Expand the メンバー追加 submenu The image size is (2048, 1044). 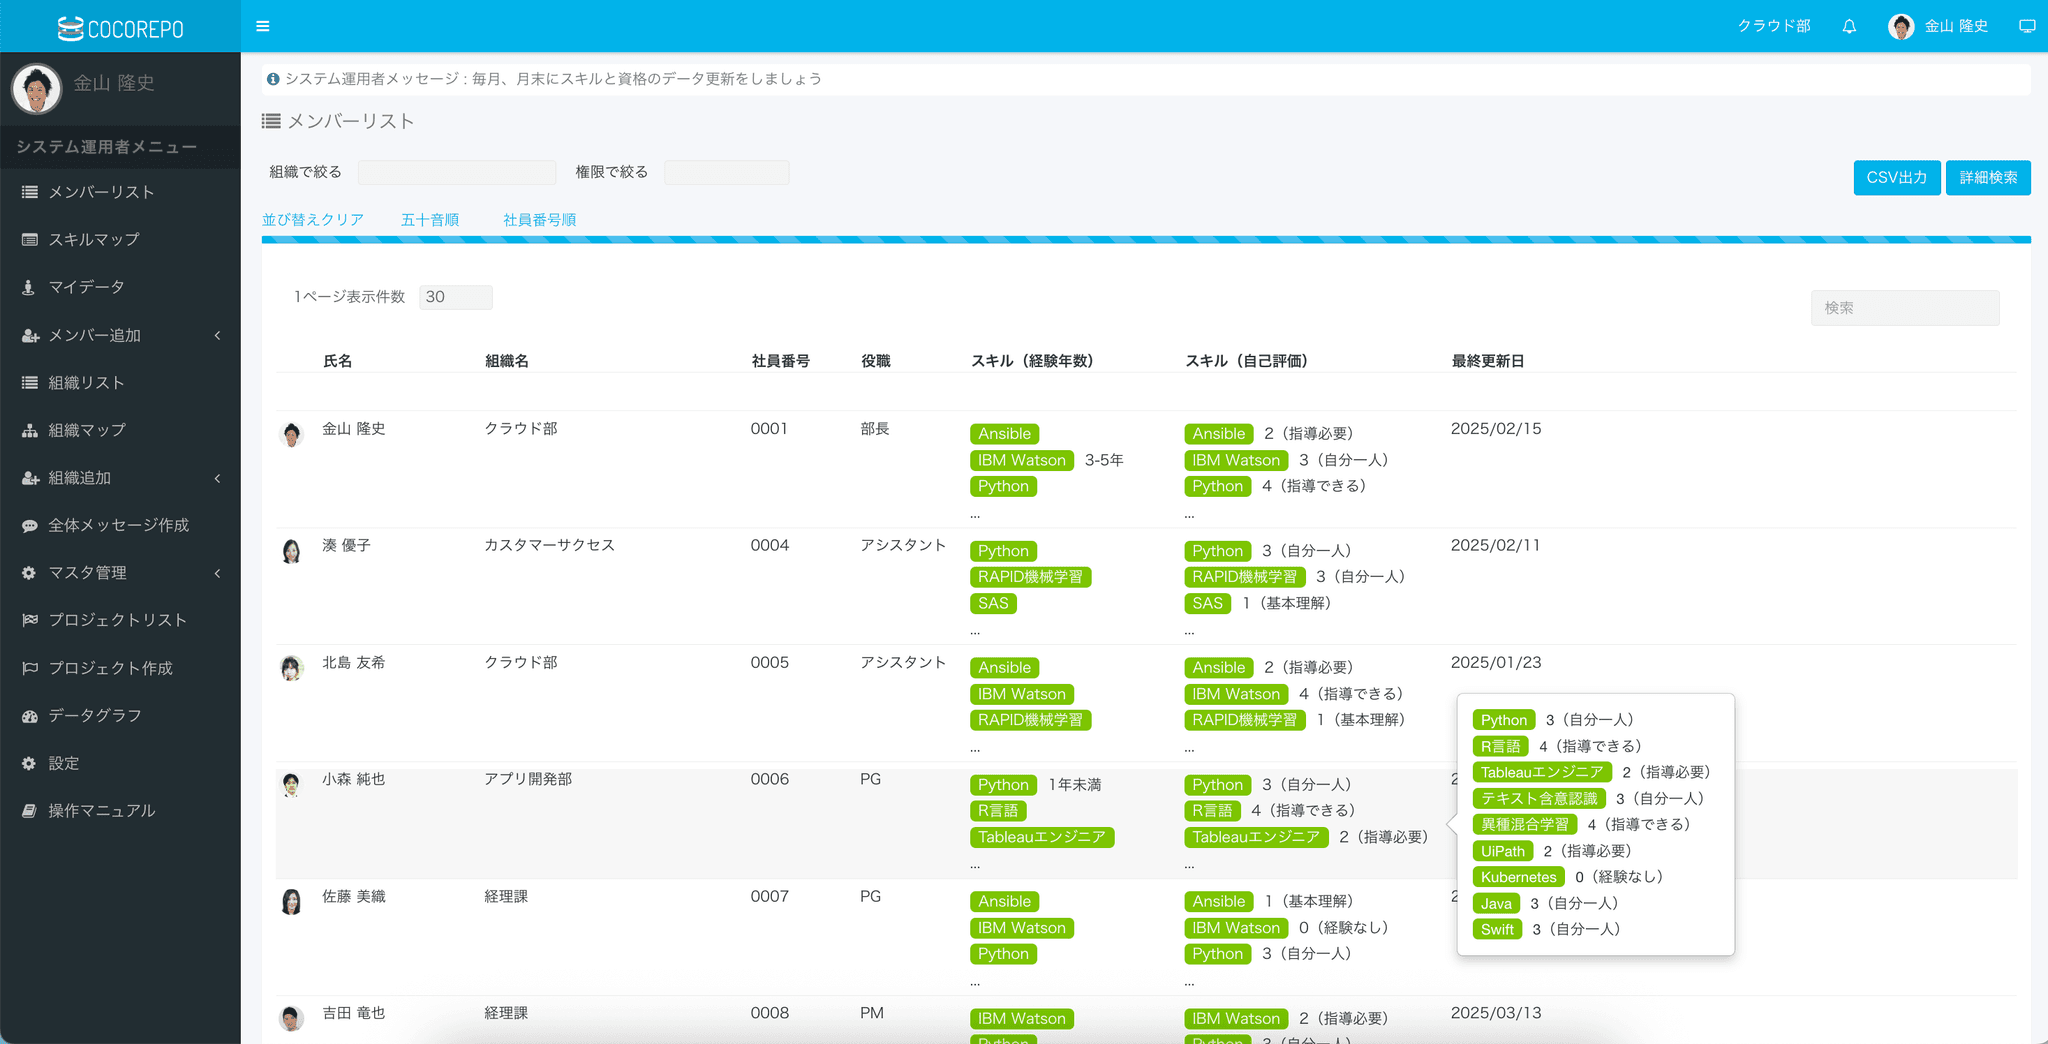120,335
